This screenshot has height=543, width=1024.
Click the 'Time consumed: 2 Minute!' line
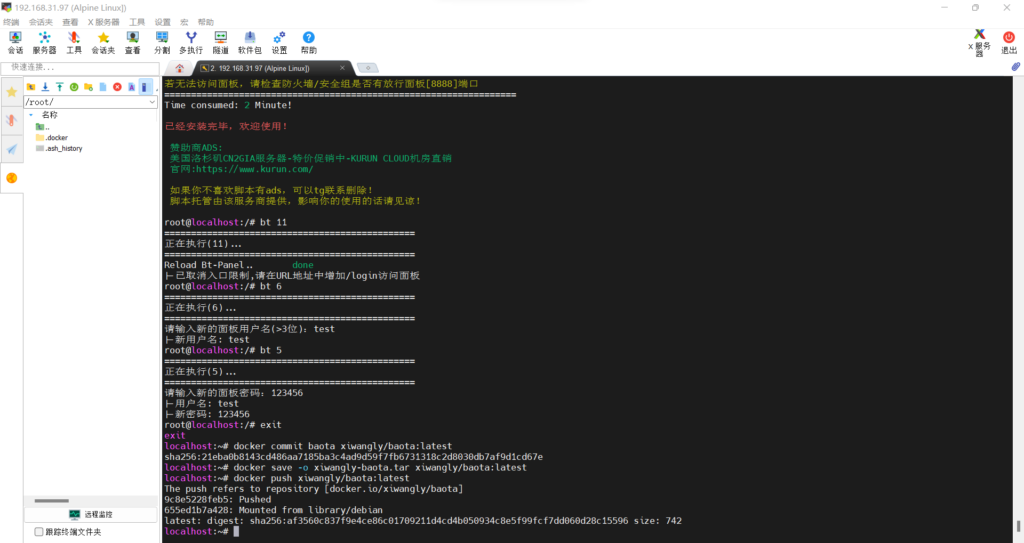(228, 105)
